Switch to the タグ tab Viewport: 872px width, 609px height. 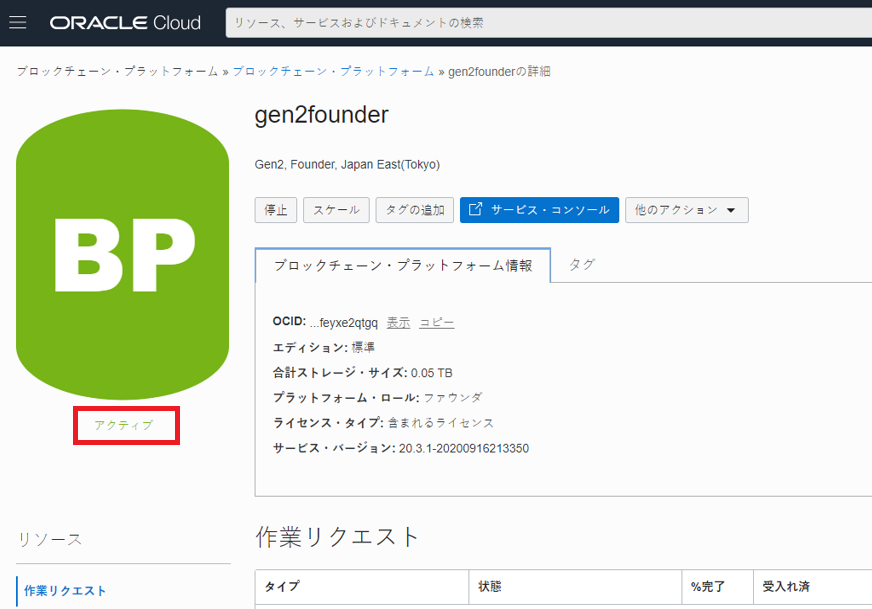click(581, 265)
